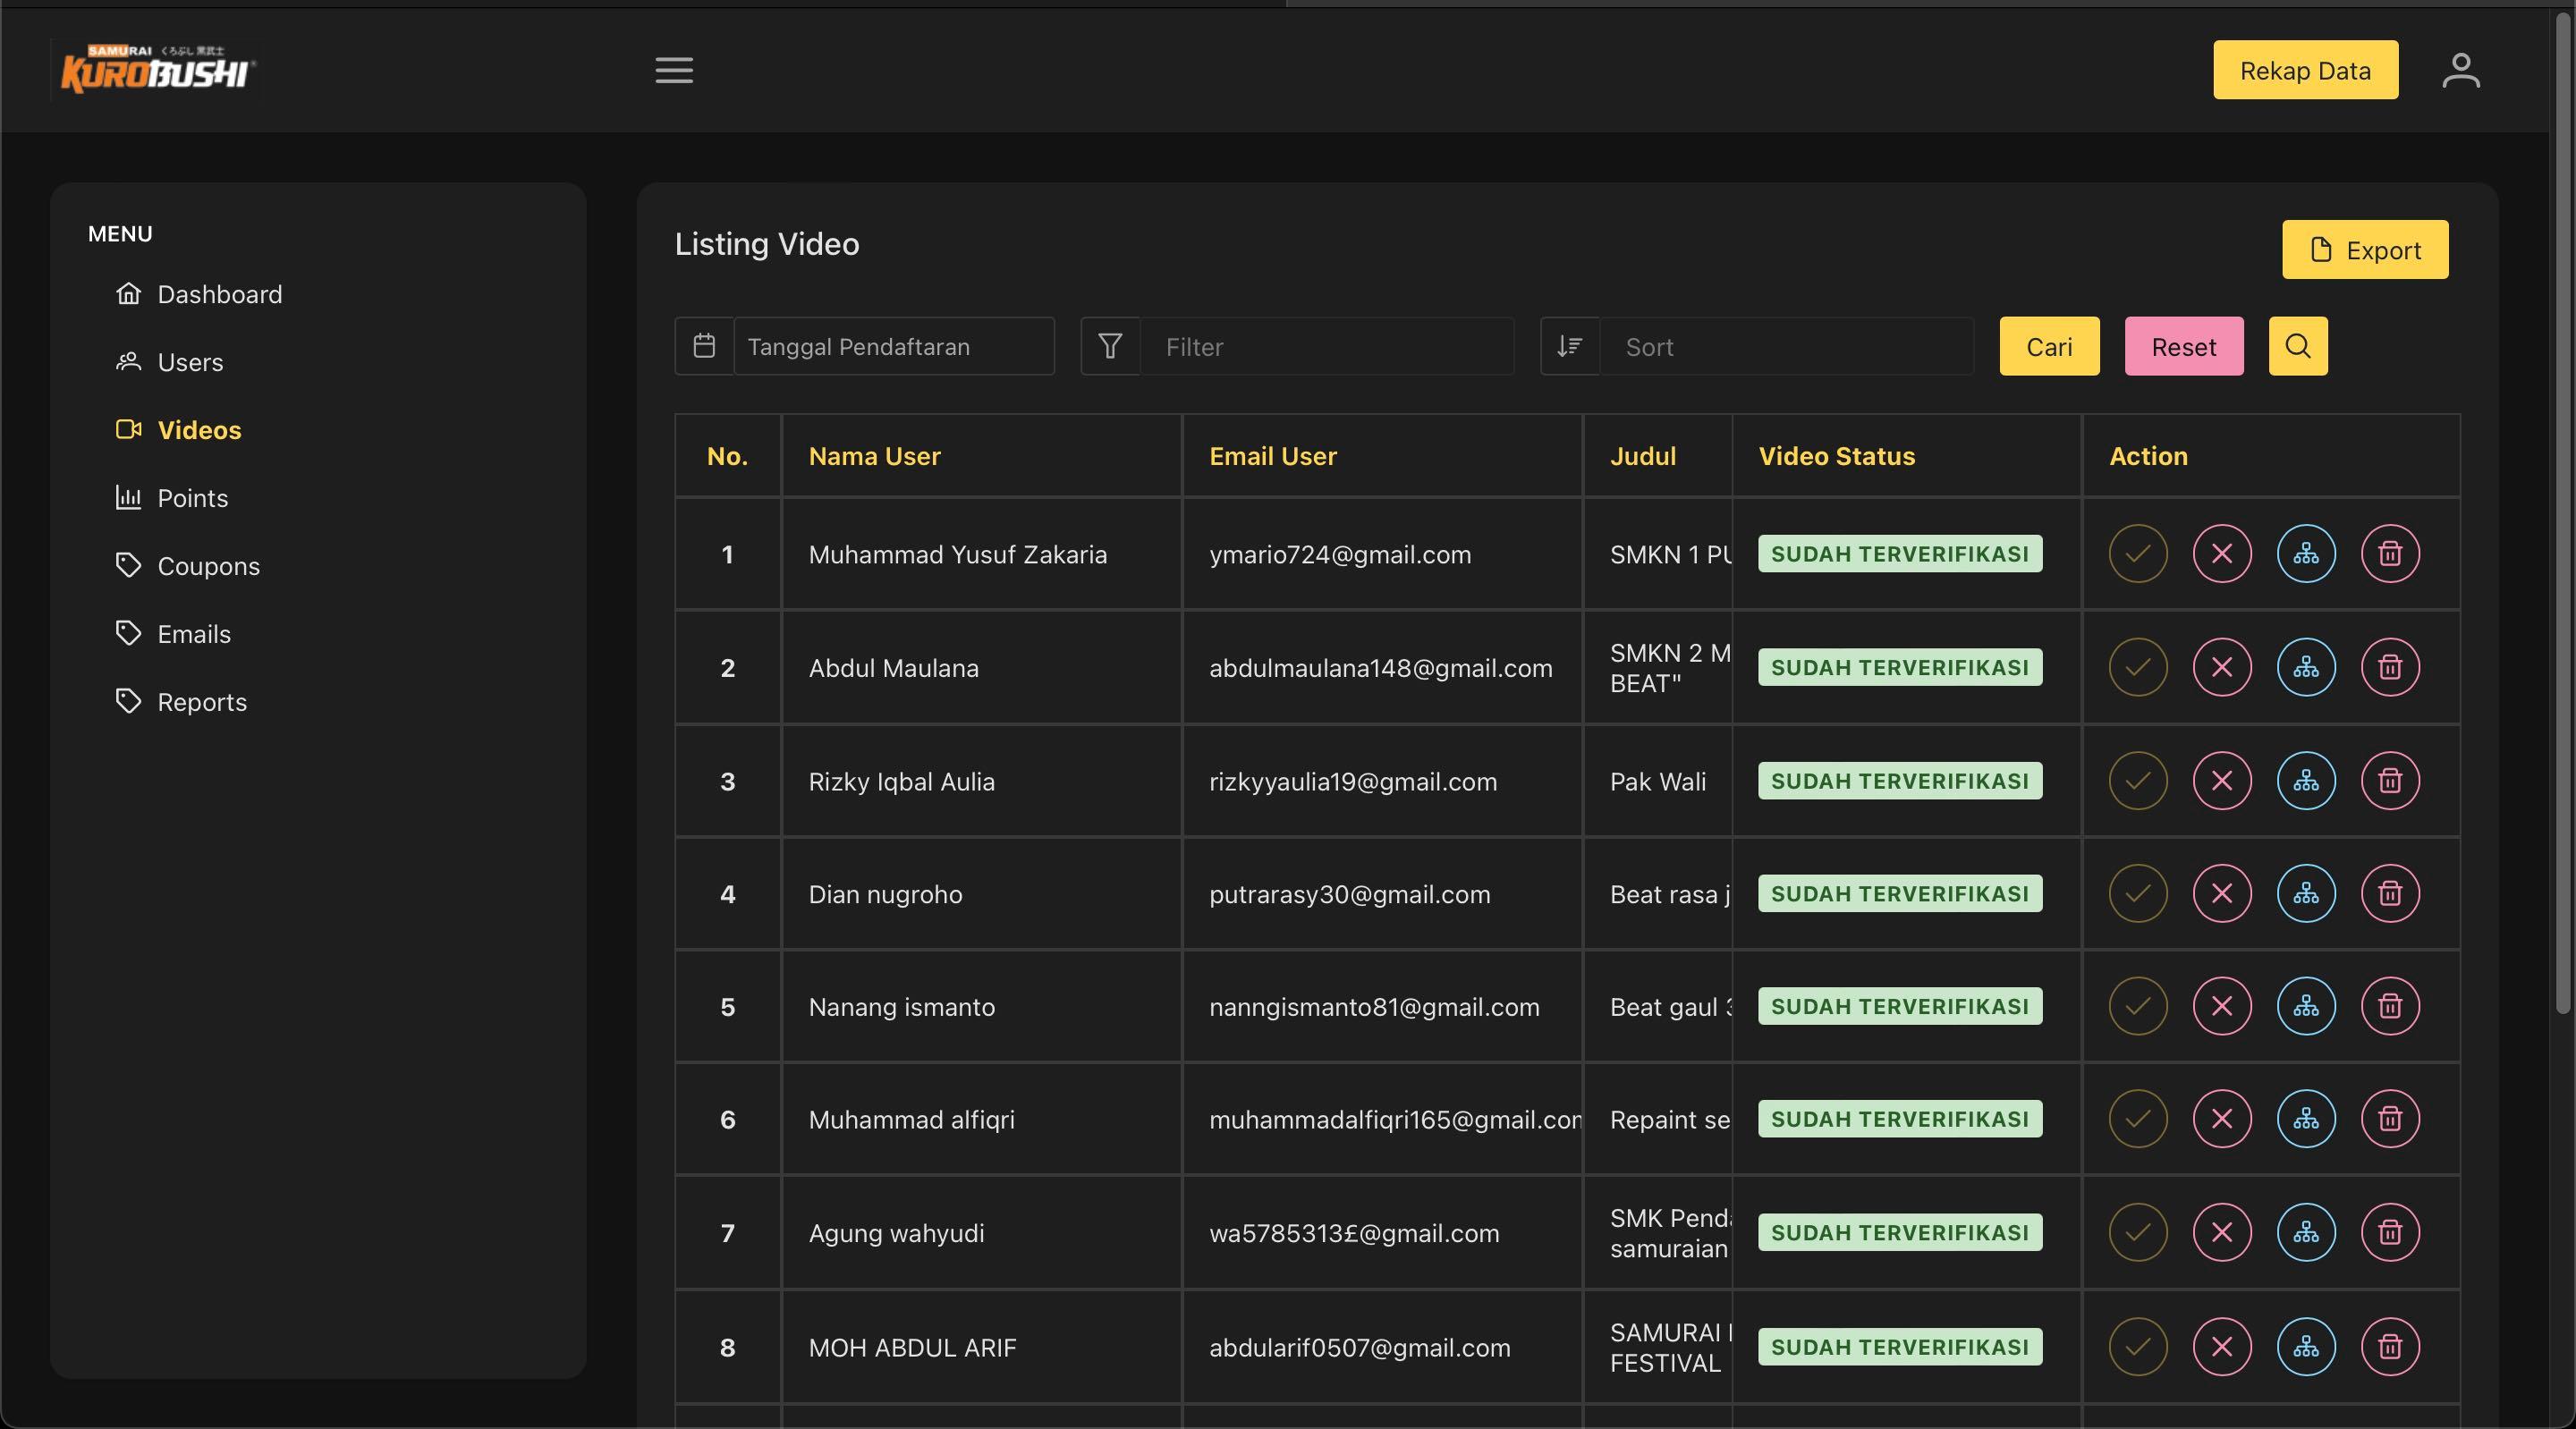
Task: Open Reports in the sidebar menu
Action: tap(181, 702)
